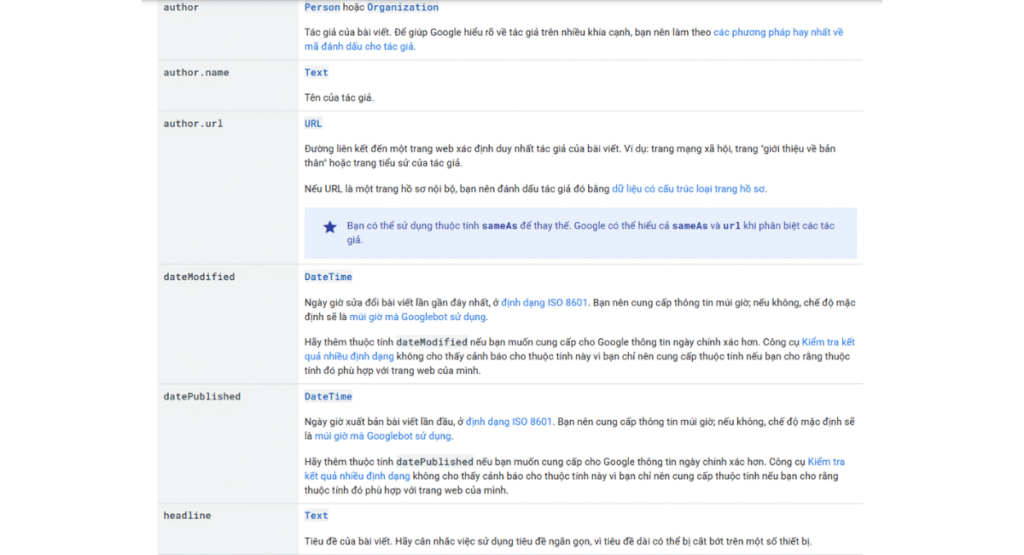This screenshot has height=555, width=1024.
Task: Click the headline property name cell
Action: coord(187,516)
